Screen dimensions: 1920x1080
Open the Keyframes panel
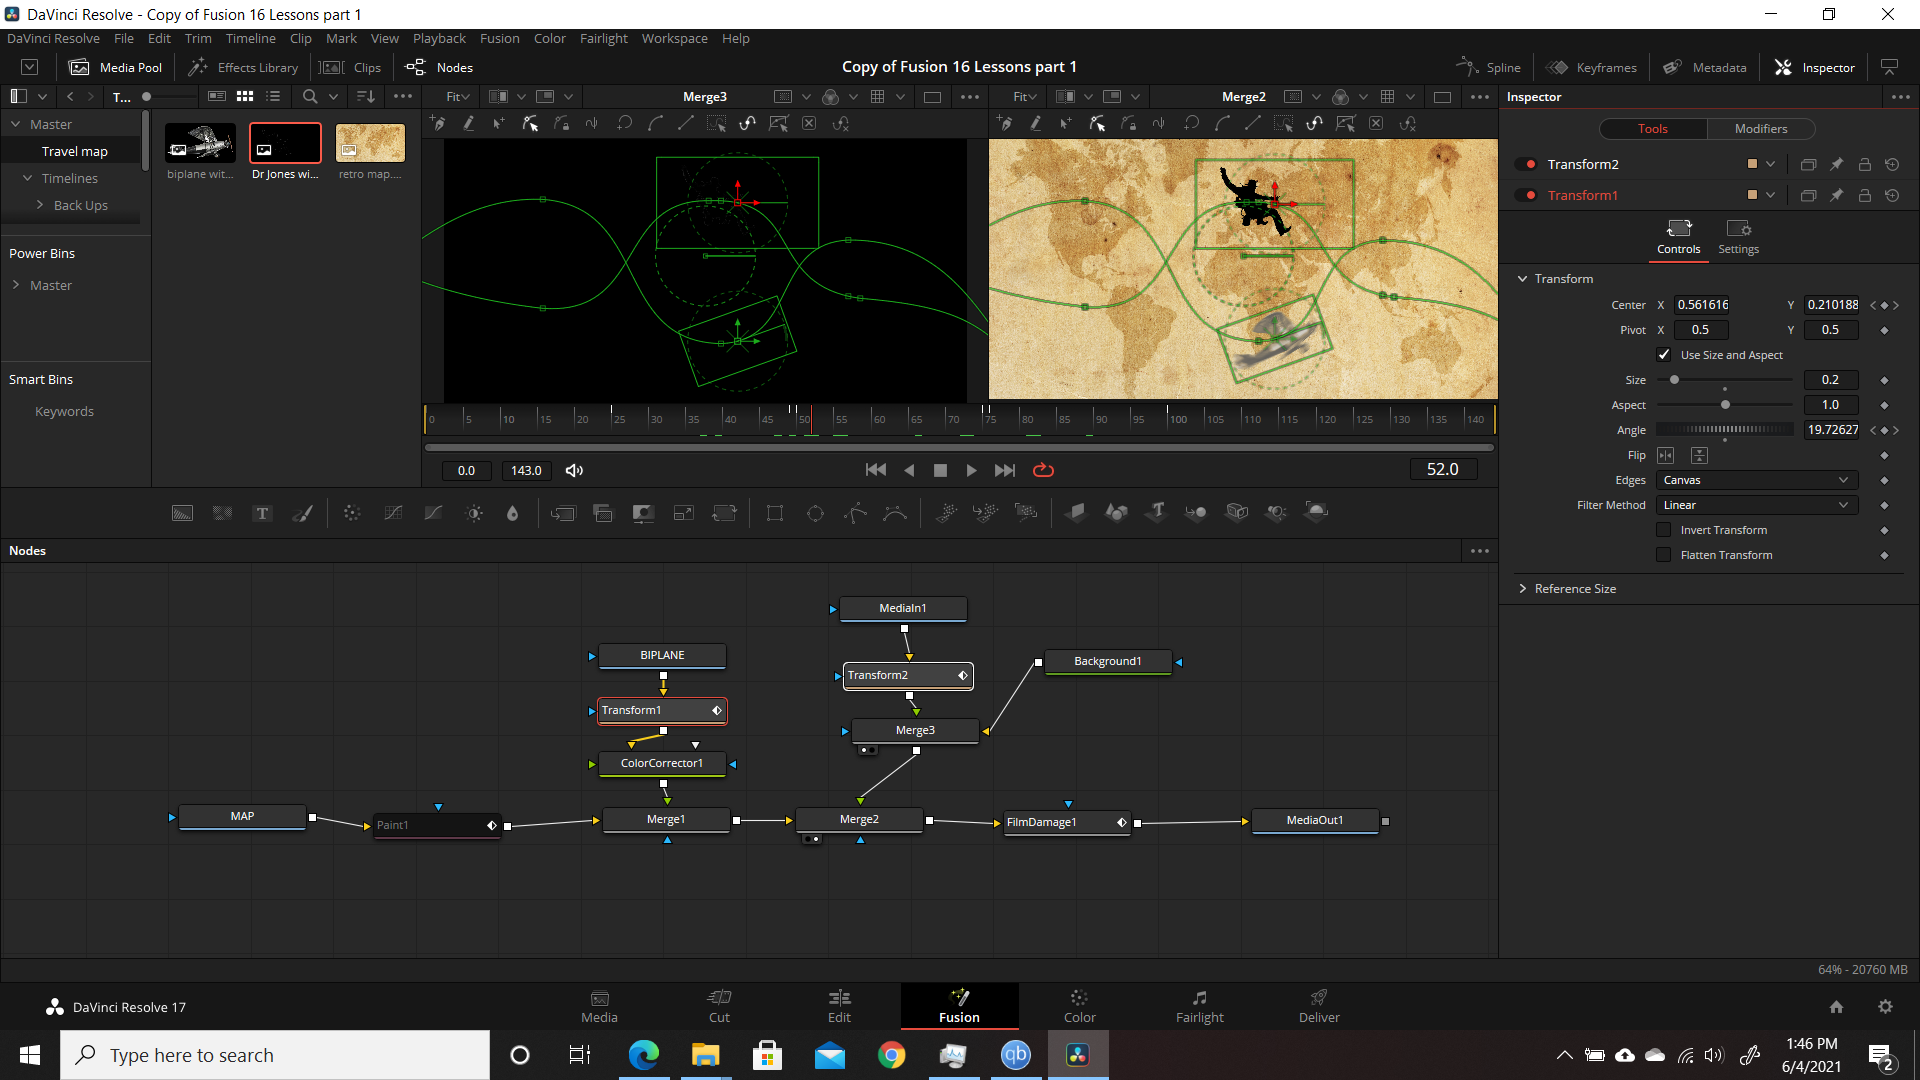(1591, 67)
